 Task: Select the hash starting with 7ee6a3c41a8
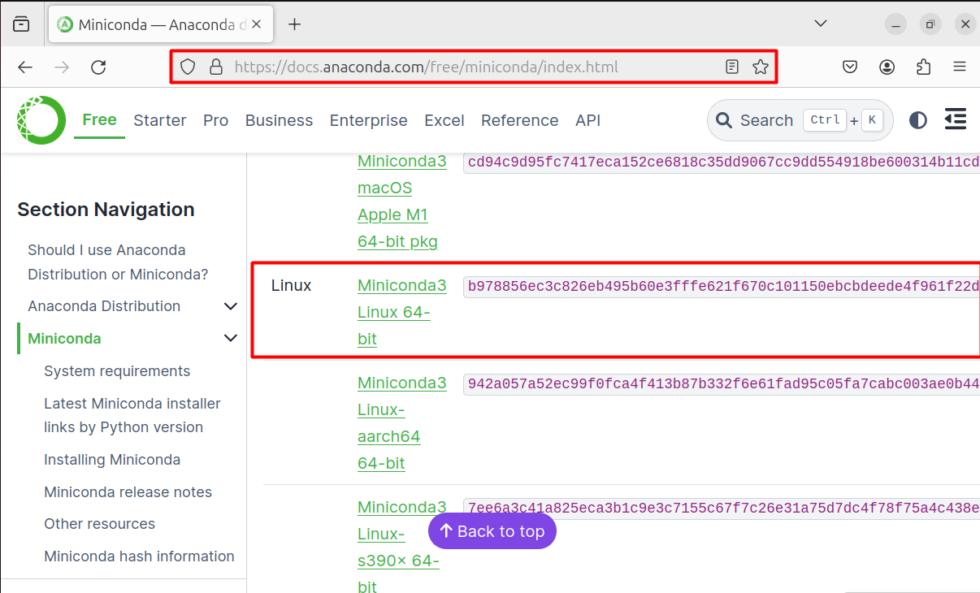[722, 508]
